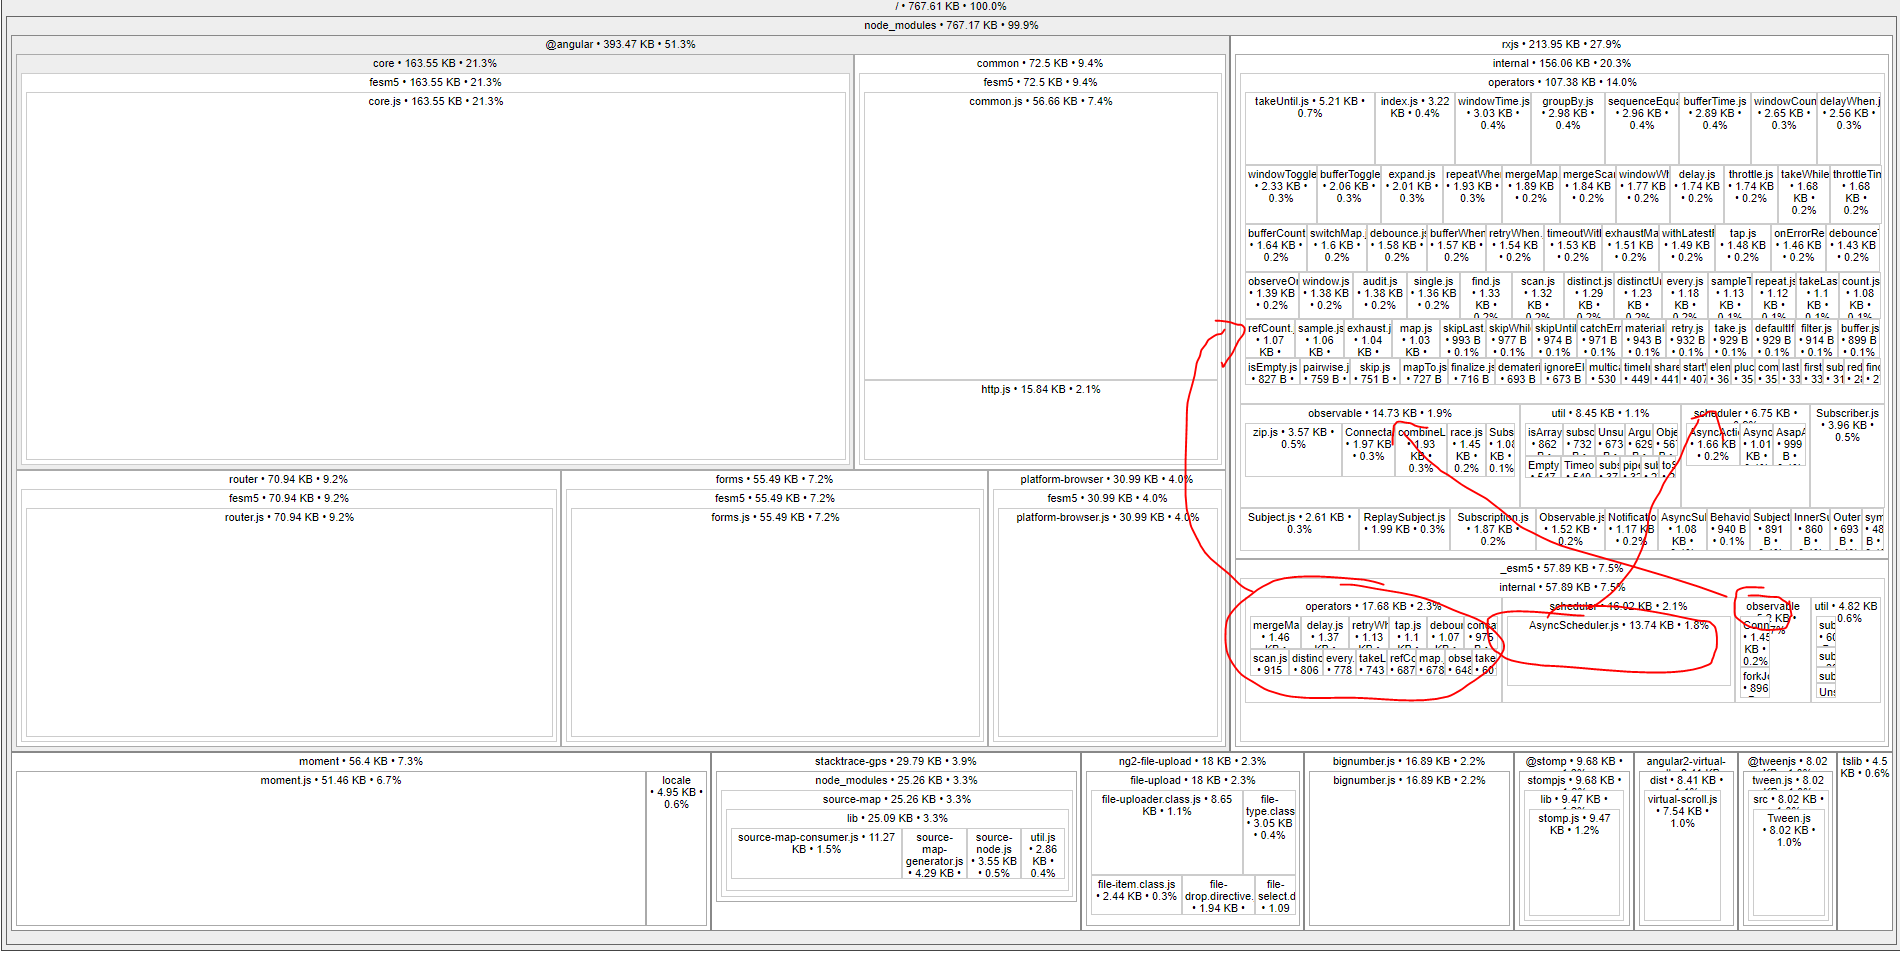The height and width of the screenshot is (956, 1900).
Task: Open the router.js 70.94 KB block
Action: tap(289, 622)
